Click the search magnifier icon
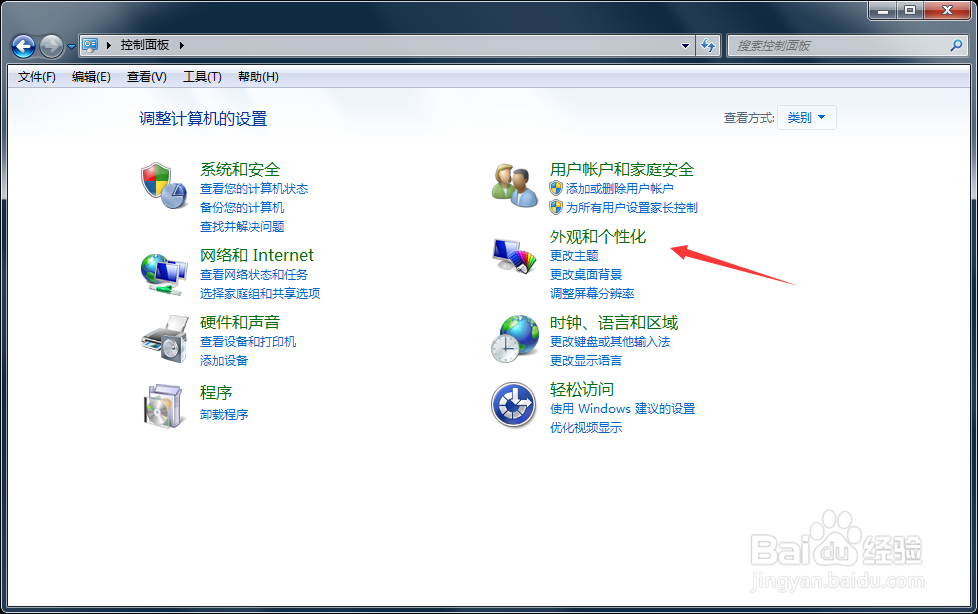The width and height of the screenshot is (978, 614). click(x=957, y=45)
